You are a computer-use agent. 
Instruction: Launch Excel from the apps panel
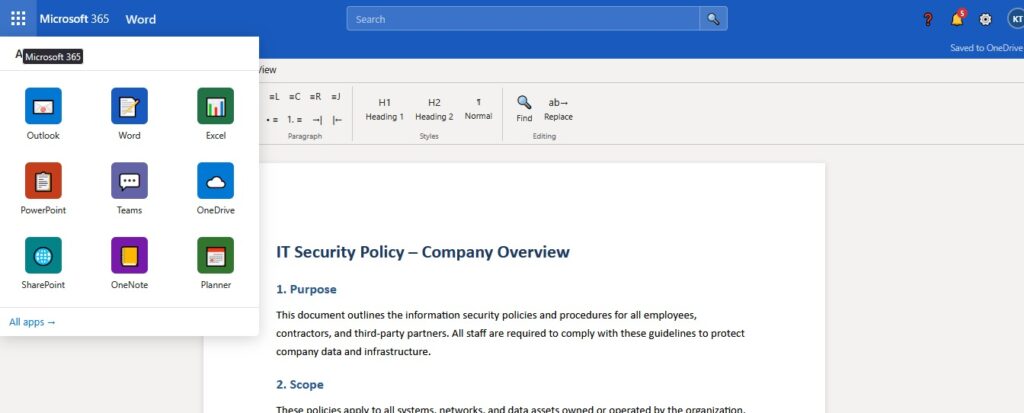click(216, 114)
